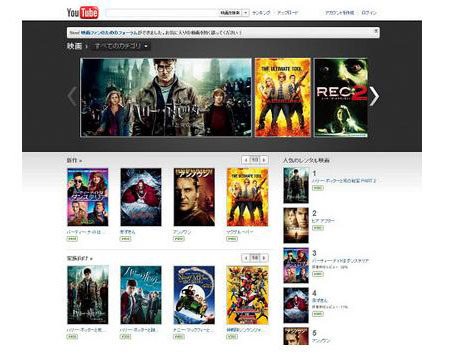Go to previous page in 新作 section

point(246,160)
